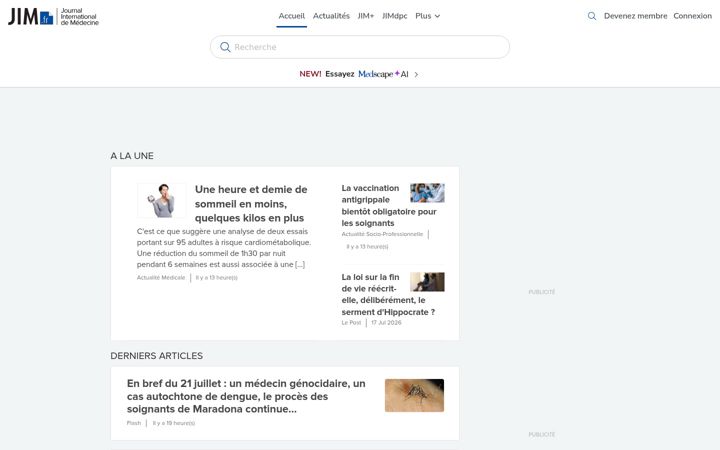Go to the Actualités section
Image resolution: width=720 pixels, height=450 pixels.
click(331, 16)
